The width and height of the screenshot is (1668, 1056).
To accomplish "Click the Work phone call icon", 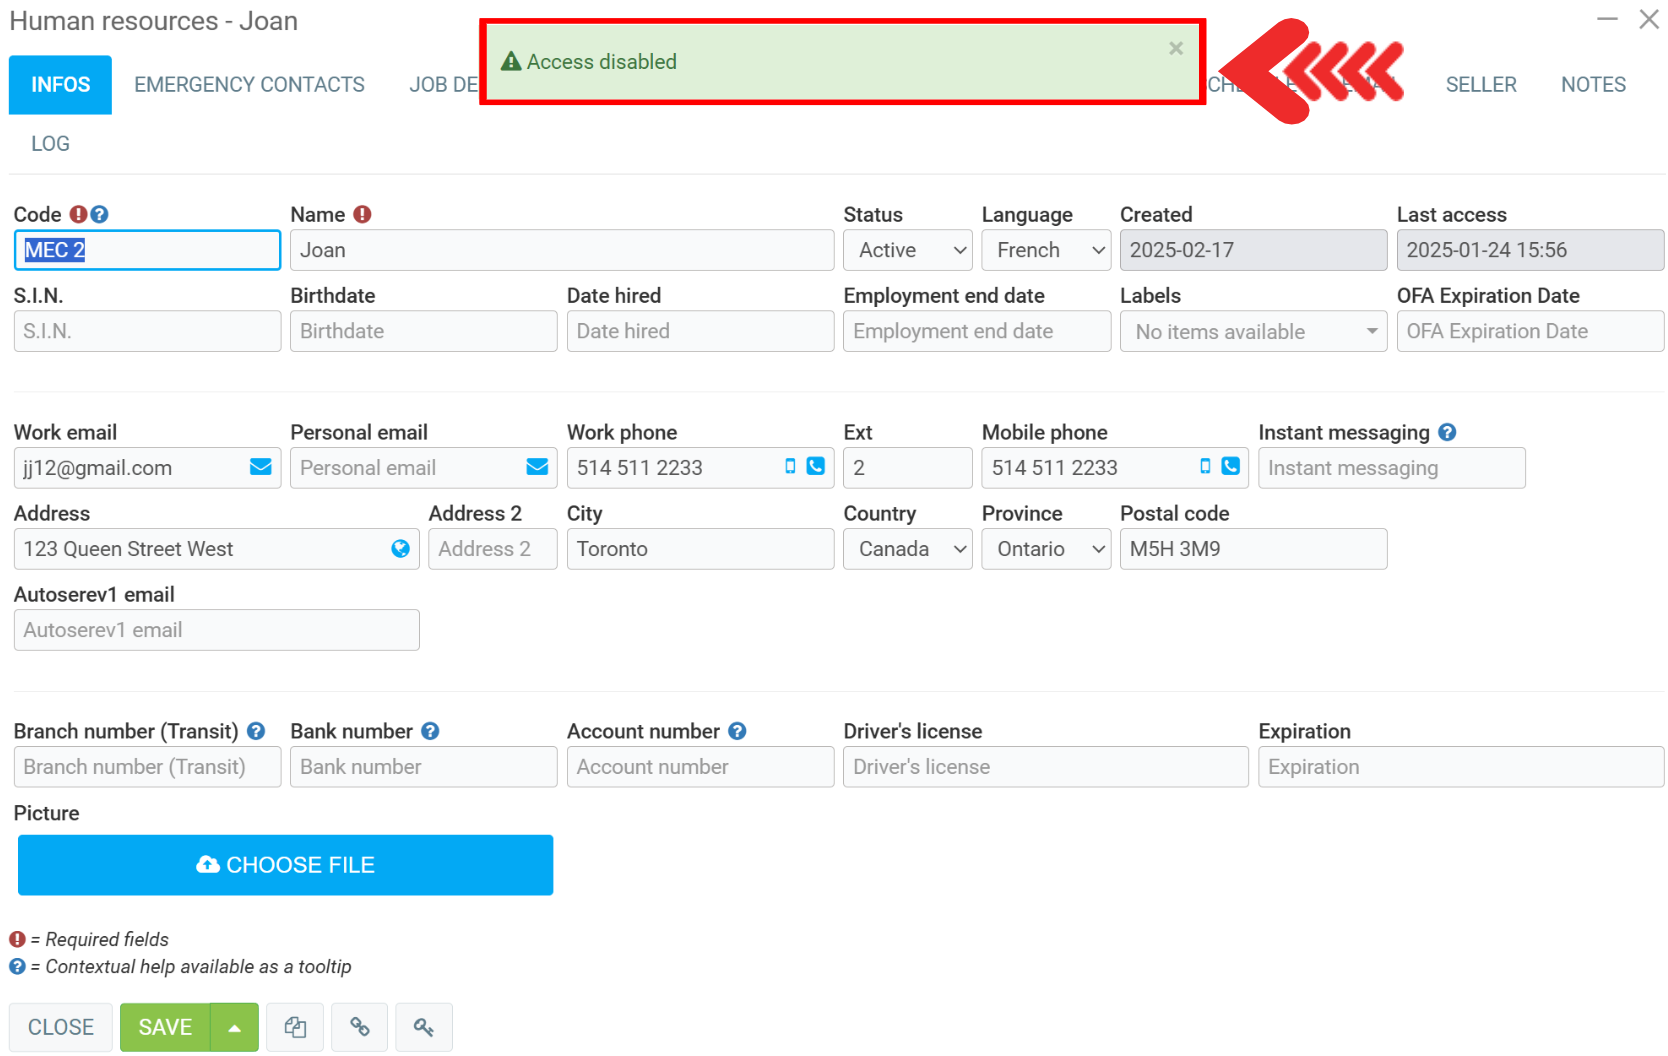I will (x=816, y=466).
